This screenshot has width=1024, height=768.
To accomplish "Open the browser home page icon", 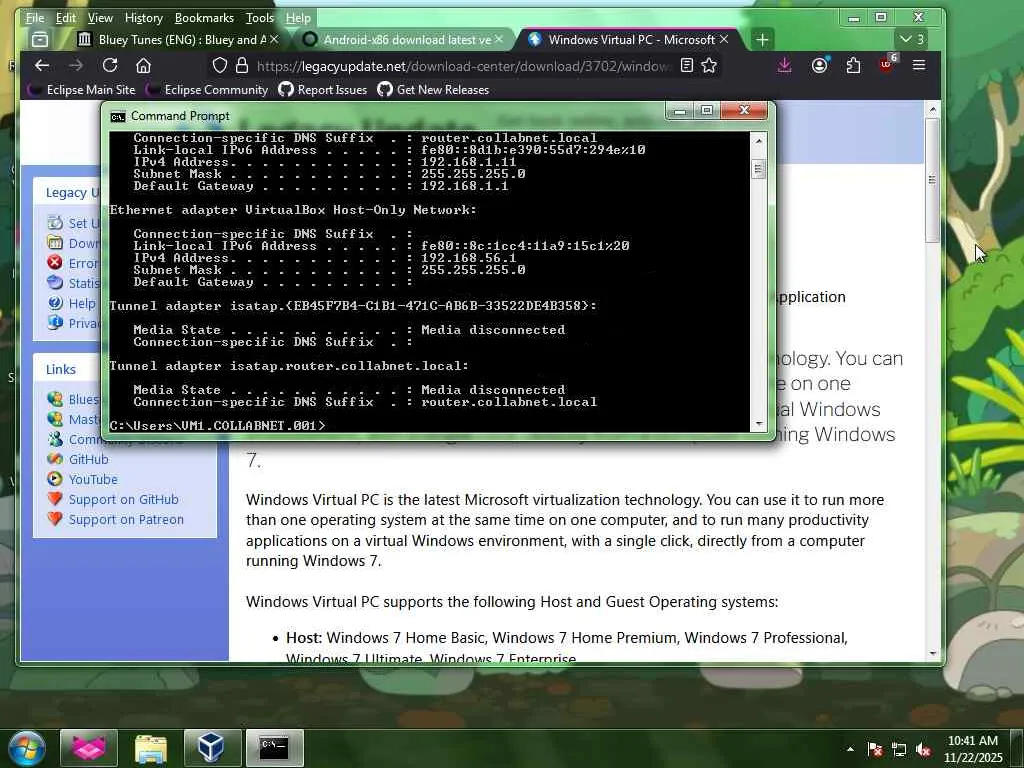I will click(144, 65).
